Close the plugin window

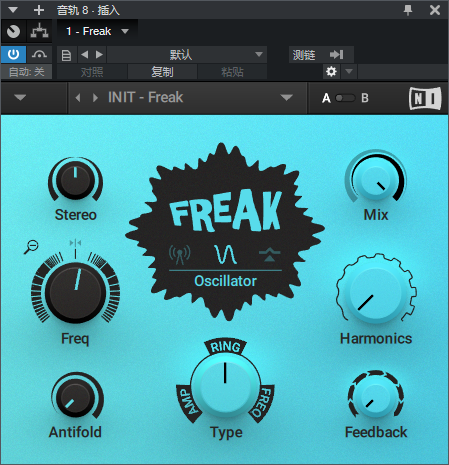[x=435, y=10]
